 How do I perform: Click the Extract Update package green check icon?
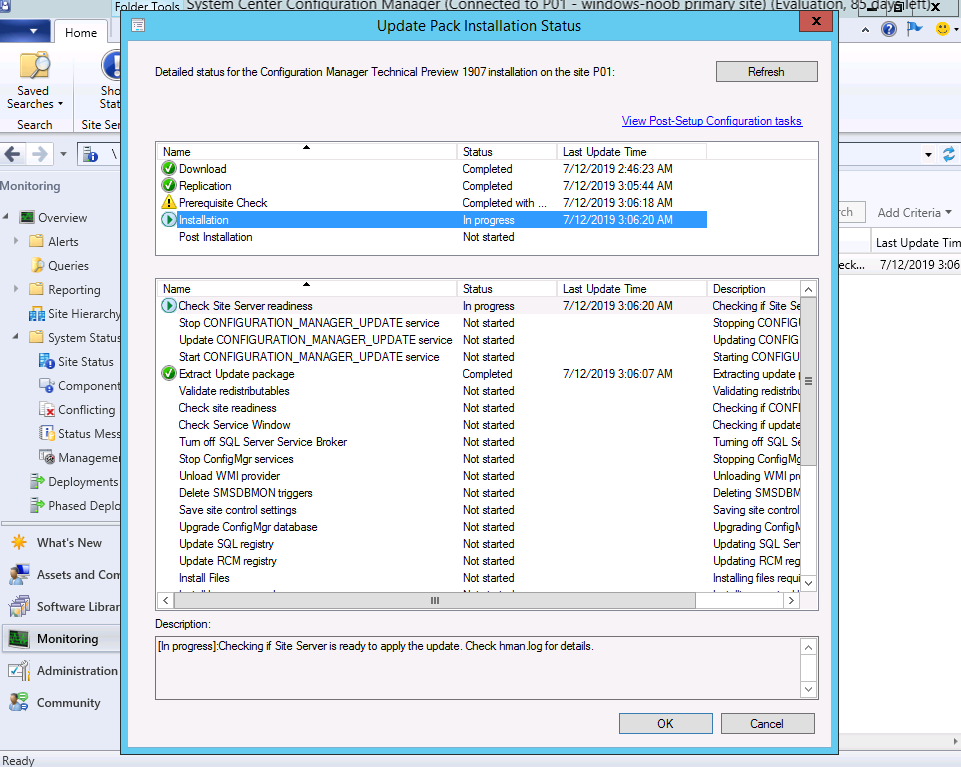pos(169,373)
